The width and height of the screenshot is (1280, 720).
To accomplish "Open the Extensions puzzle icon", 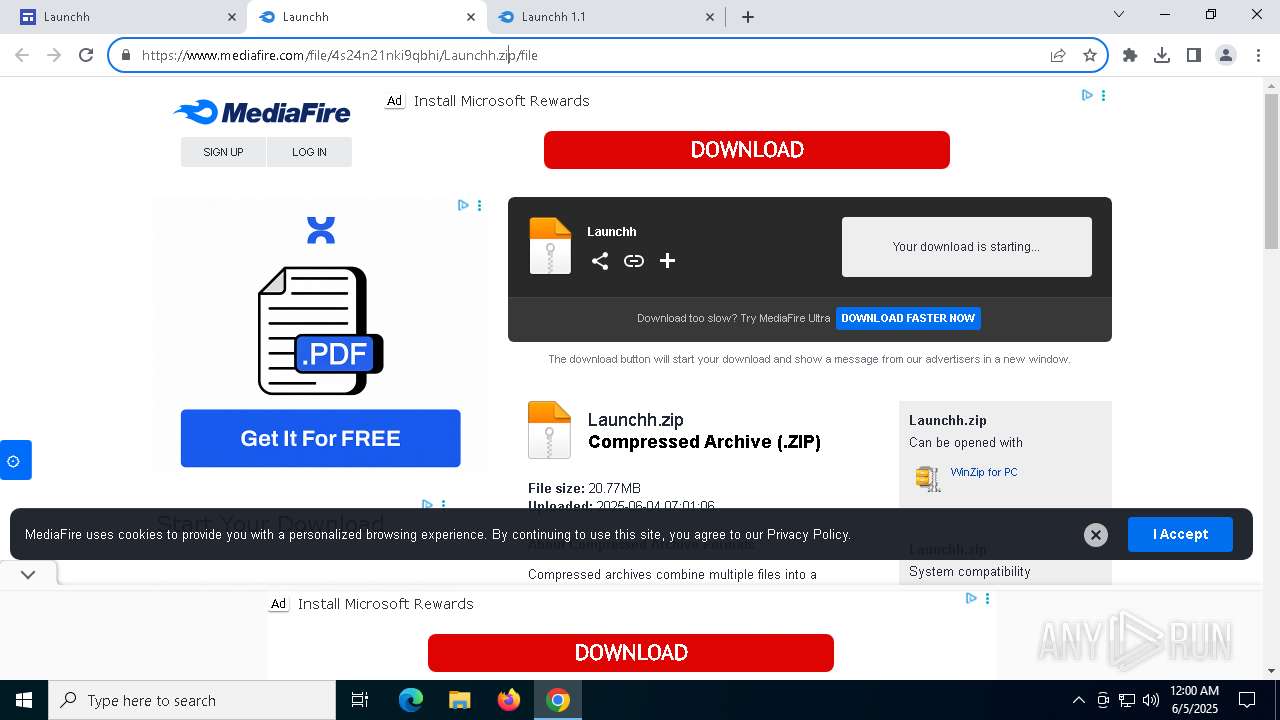I will pyautogui.click(x=1130, y=55).
